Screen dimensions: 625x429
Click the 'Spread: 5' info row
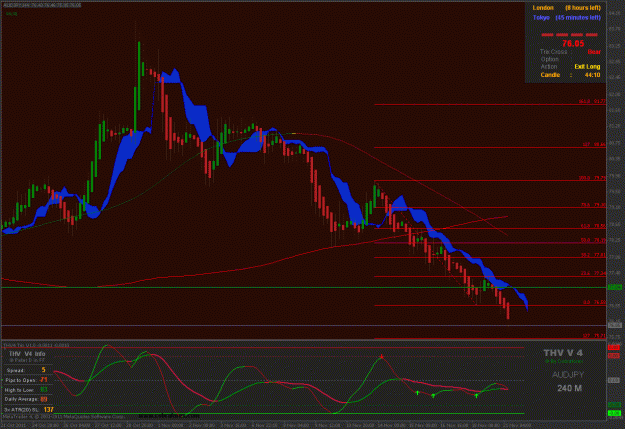(x=26, y=370)
